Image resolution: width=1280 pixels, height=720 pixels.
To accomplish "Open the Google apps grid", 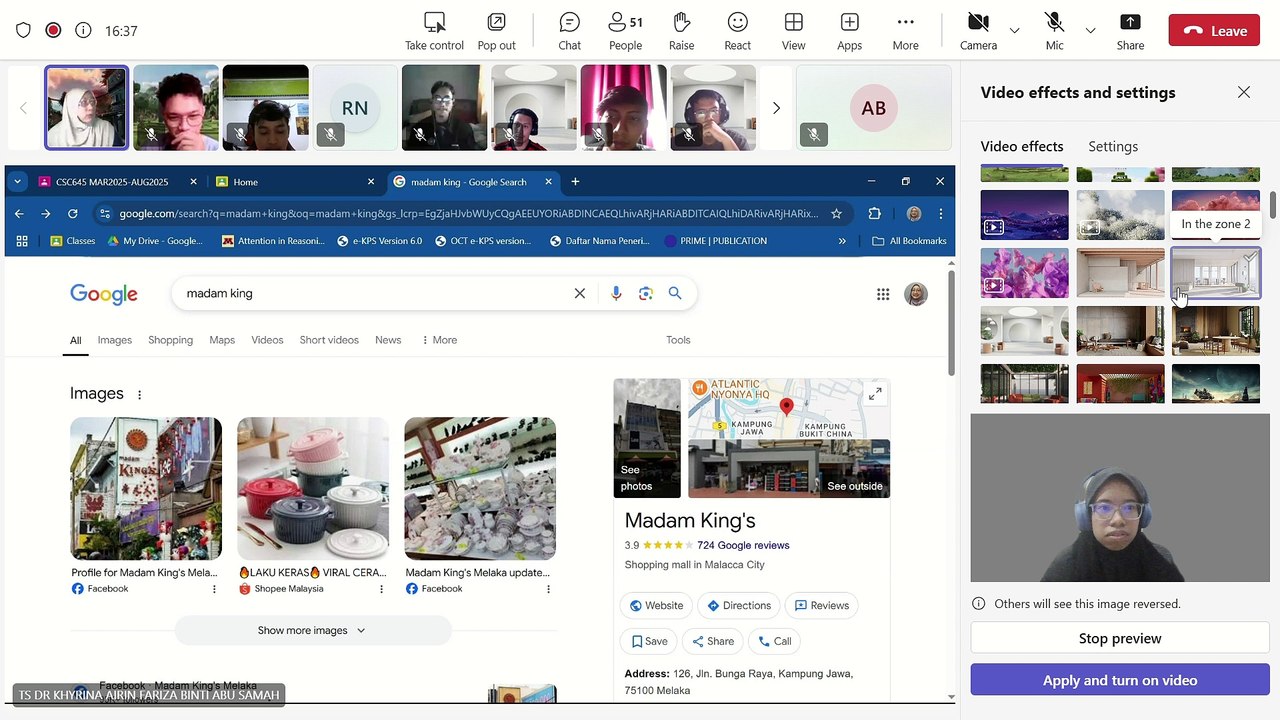I will pos(883,294).
